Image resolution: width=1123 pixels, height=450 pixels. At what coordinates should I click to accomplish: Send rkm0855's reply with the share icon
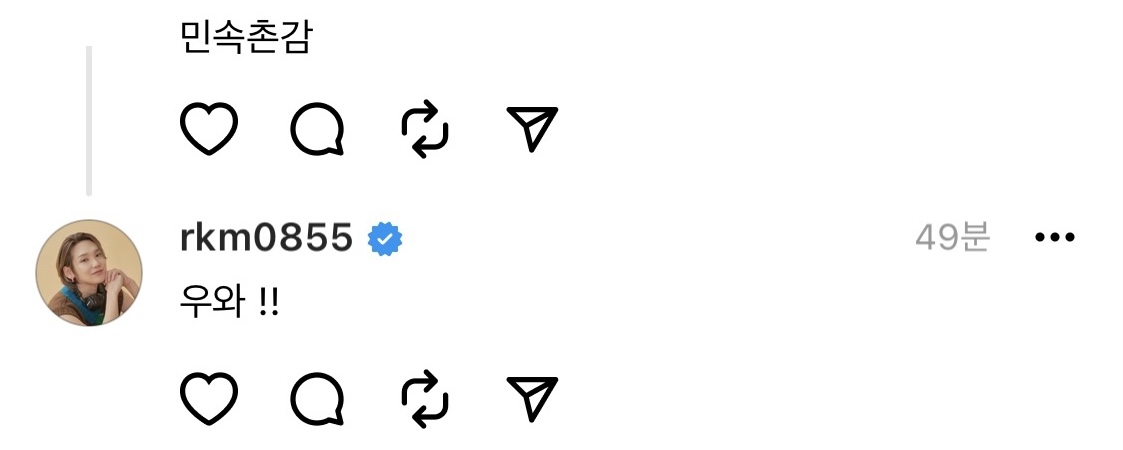coord(532,400)
